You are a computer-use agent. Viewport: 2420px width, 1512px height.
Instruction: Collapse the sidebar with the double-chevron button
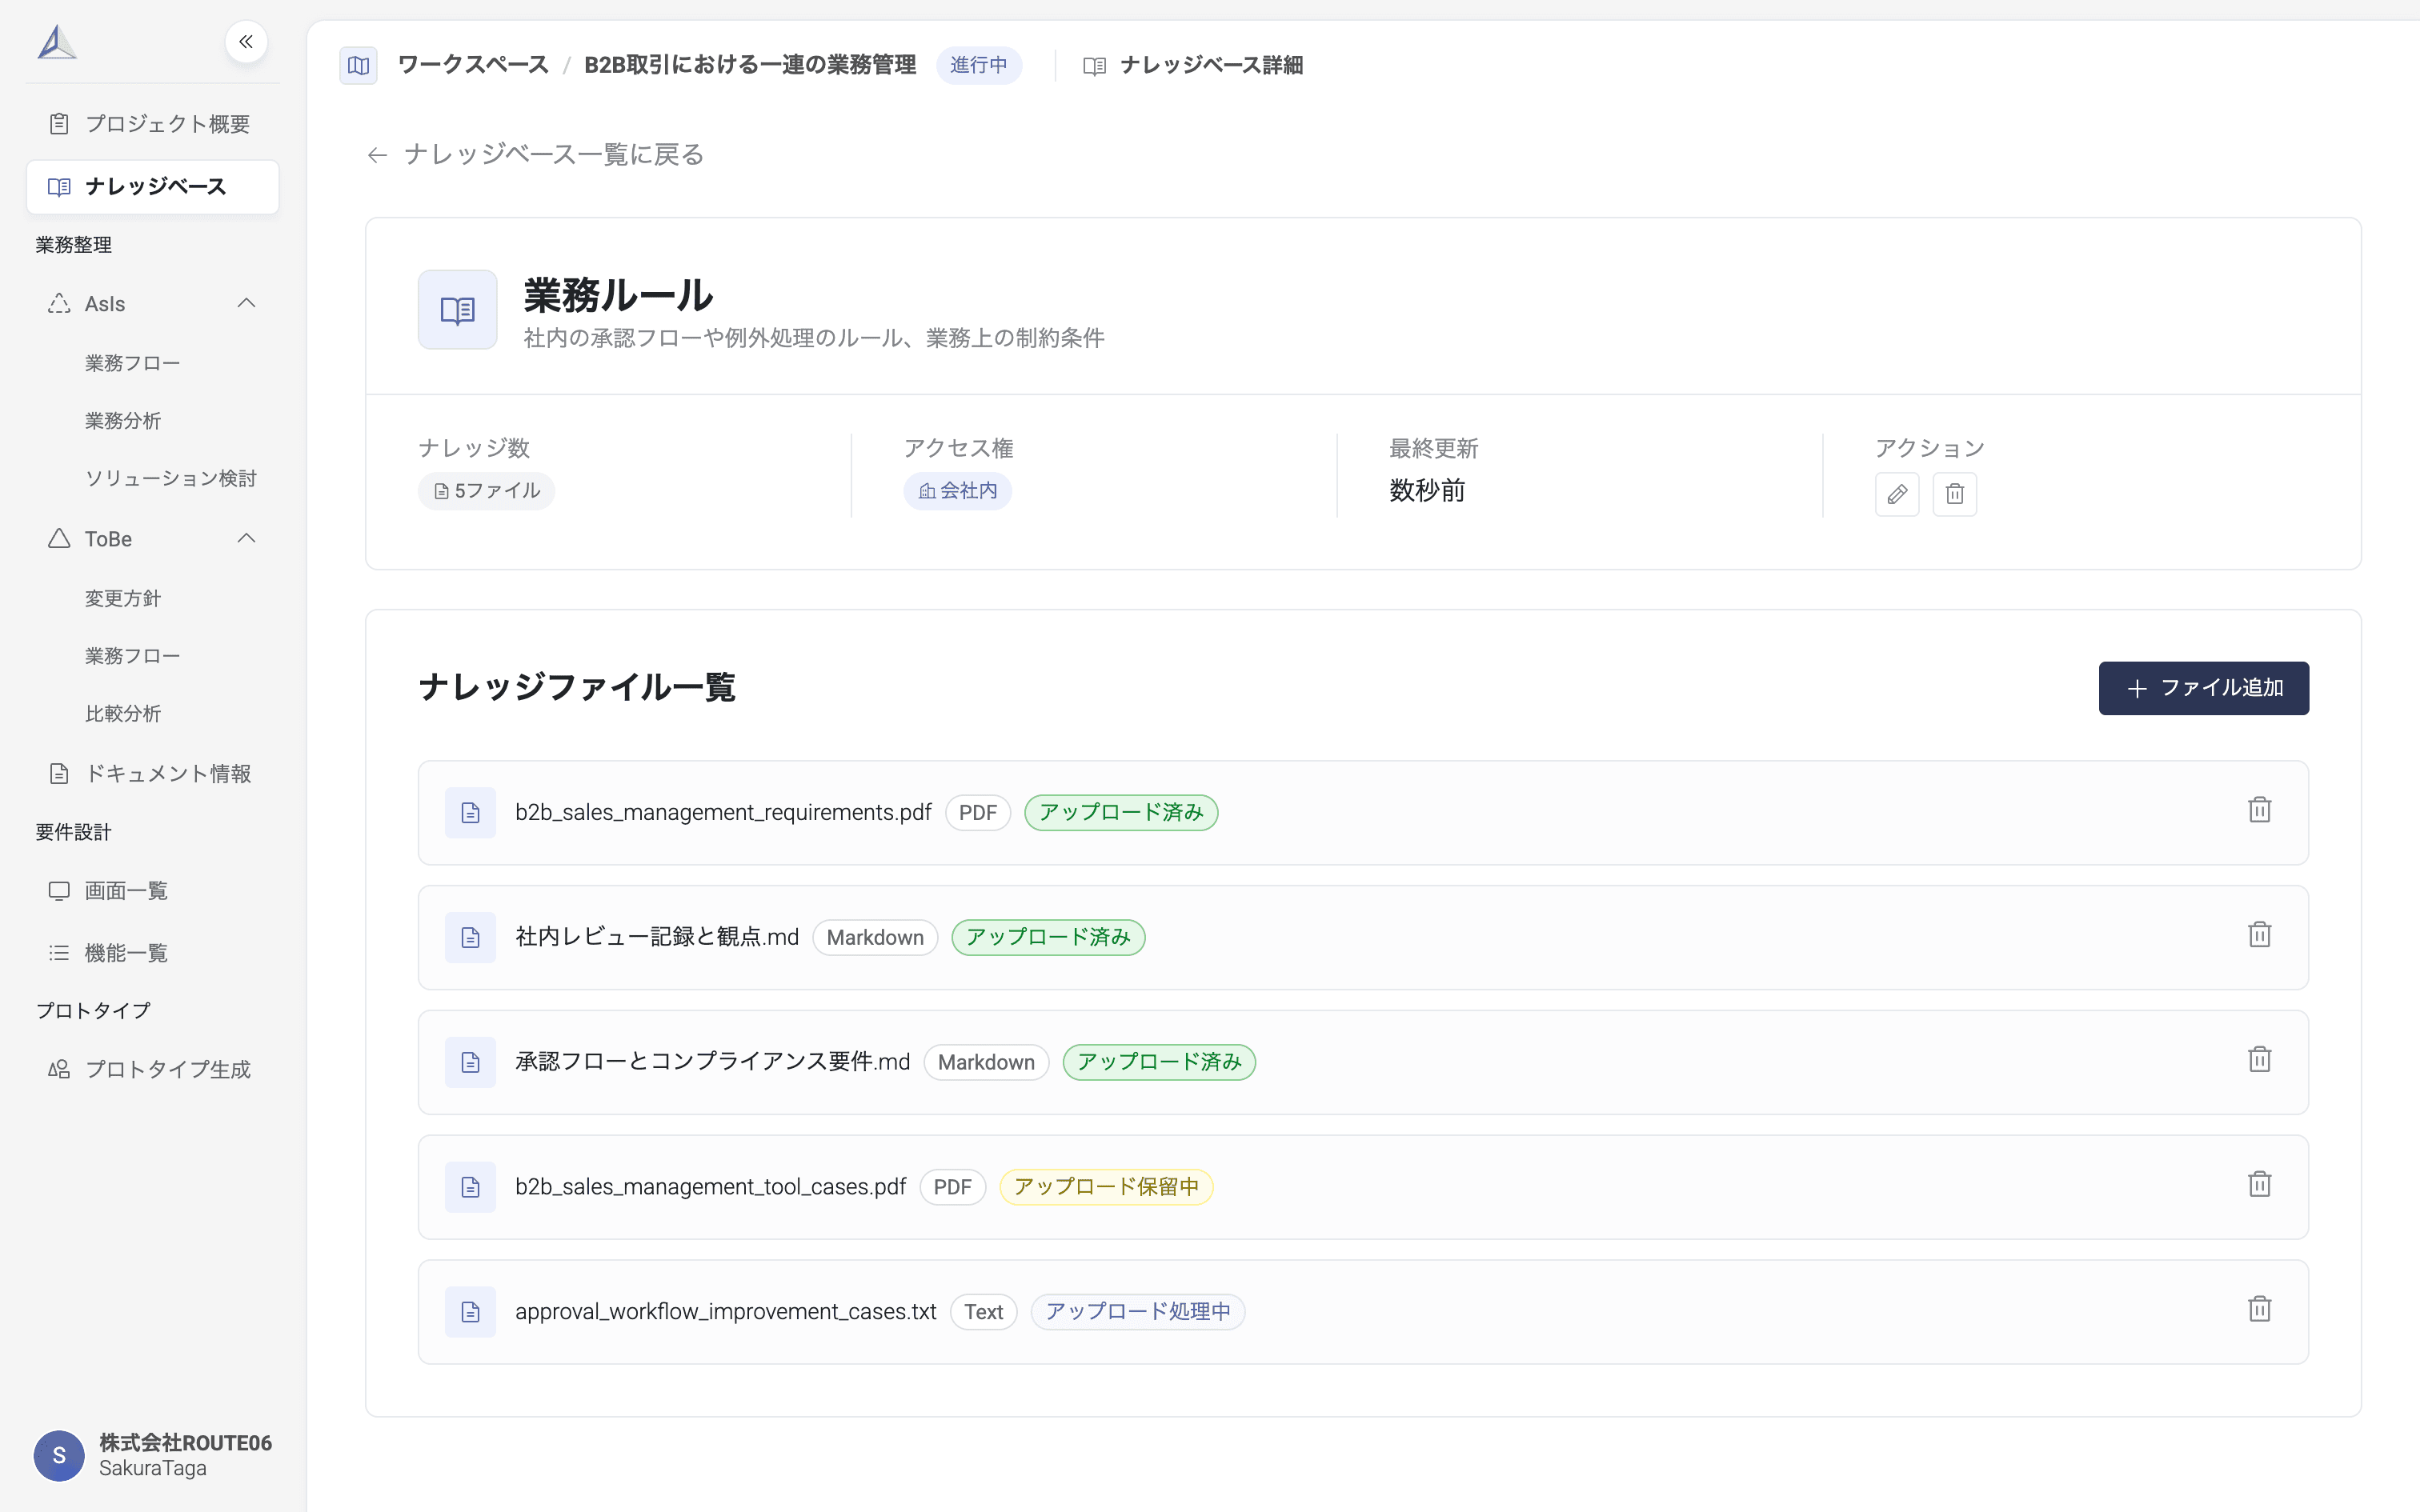(246, 41)
